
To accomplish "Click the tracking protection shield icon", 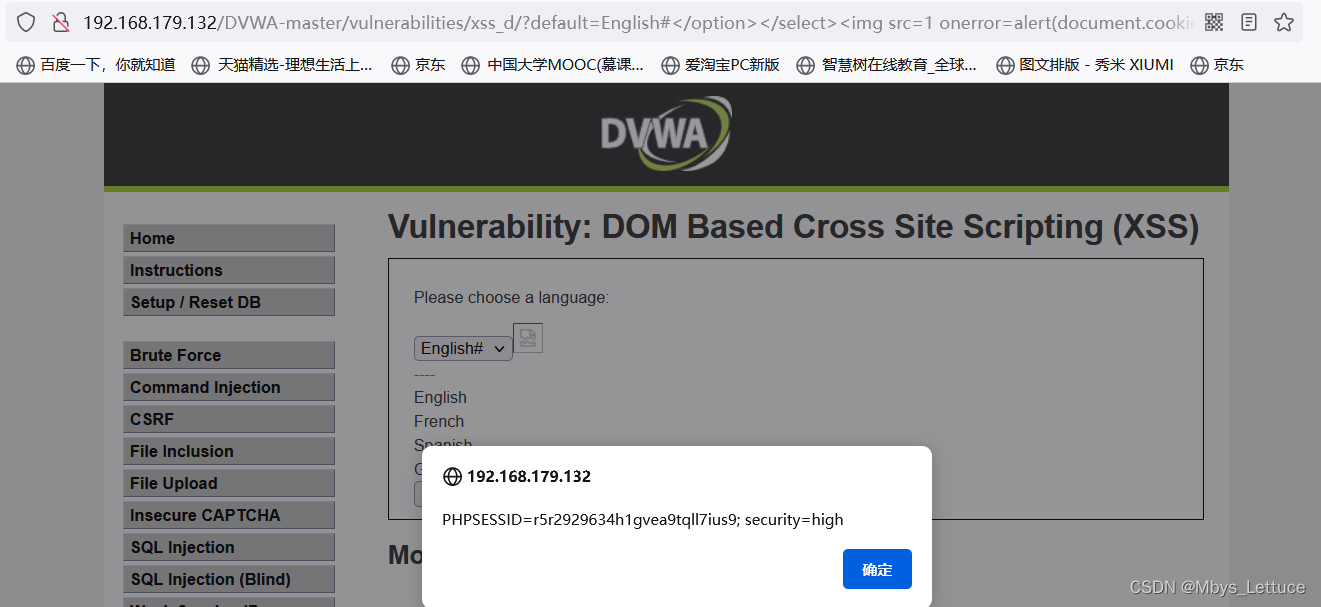I will pos(25,21).
